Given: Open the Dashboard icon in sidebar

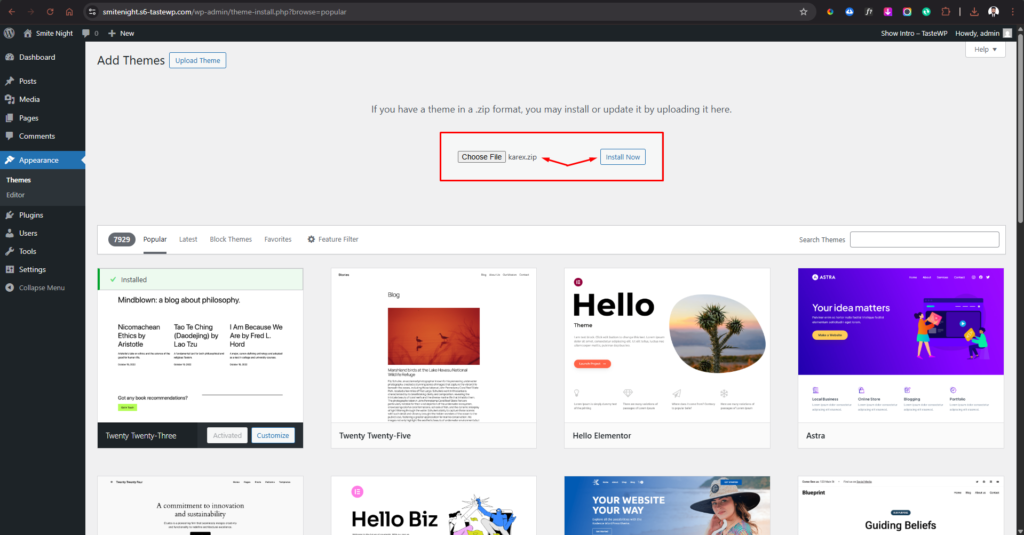Looking at the screenshot, I should click(9, 57).
